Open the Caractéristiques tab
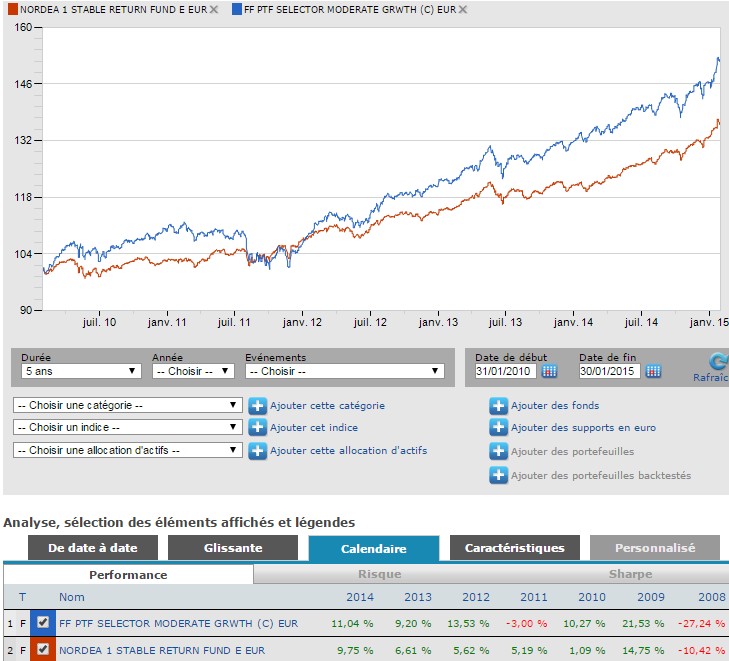Image resolution: width=729 pixels, height=661 pixels. click(x=515, y=548)
